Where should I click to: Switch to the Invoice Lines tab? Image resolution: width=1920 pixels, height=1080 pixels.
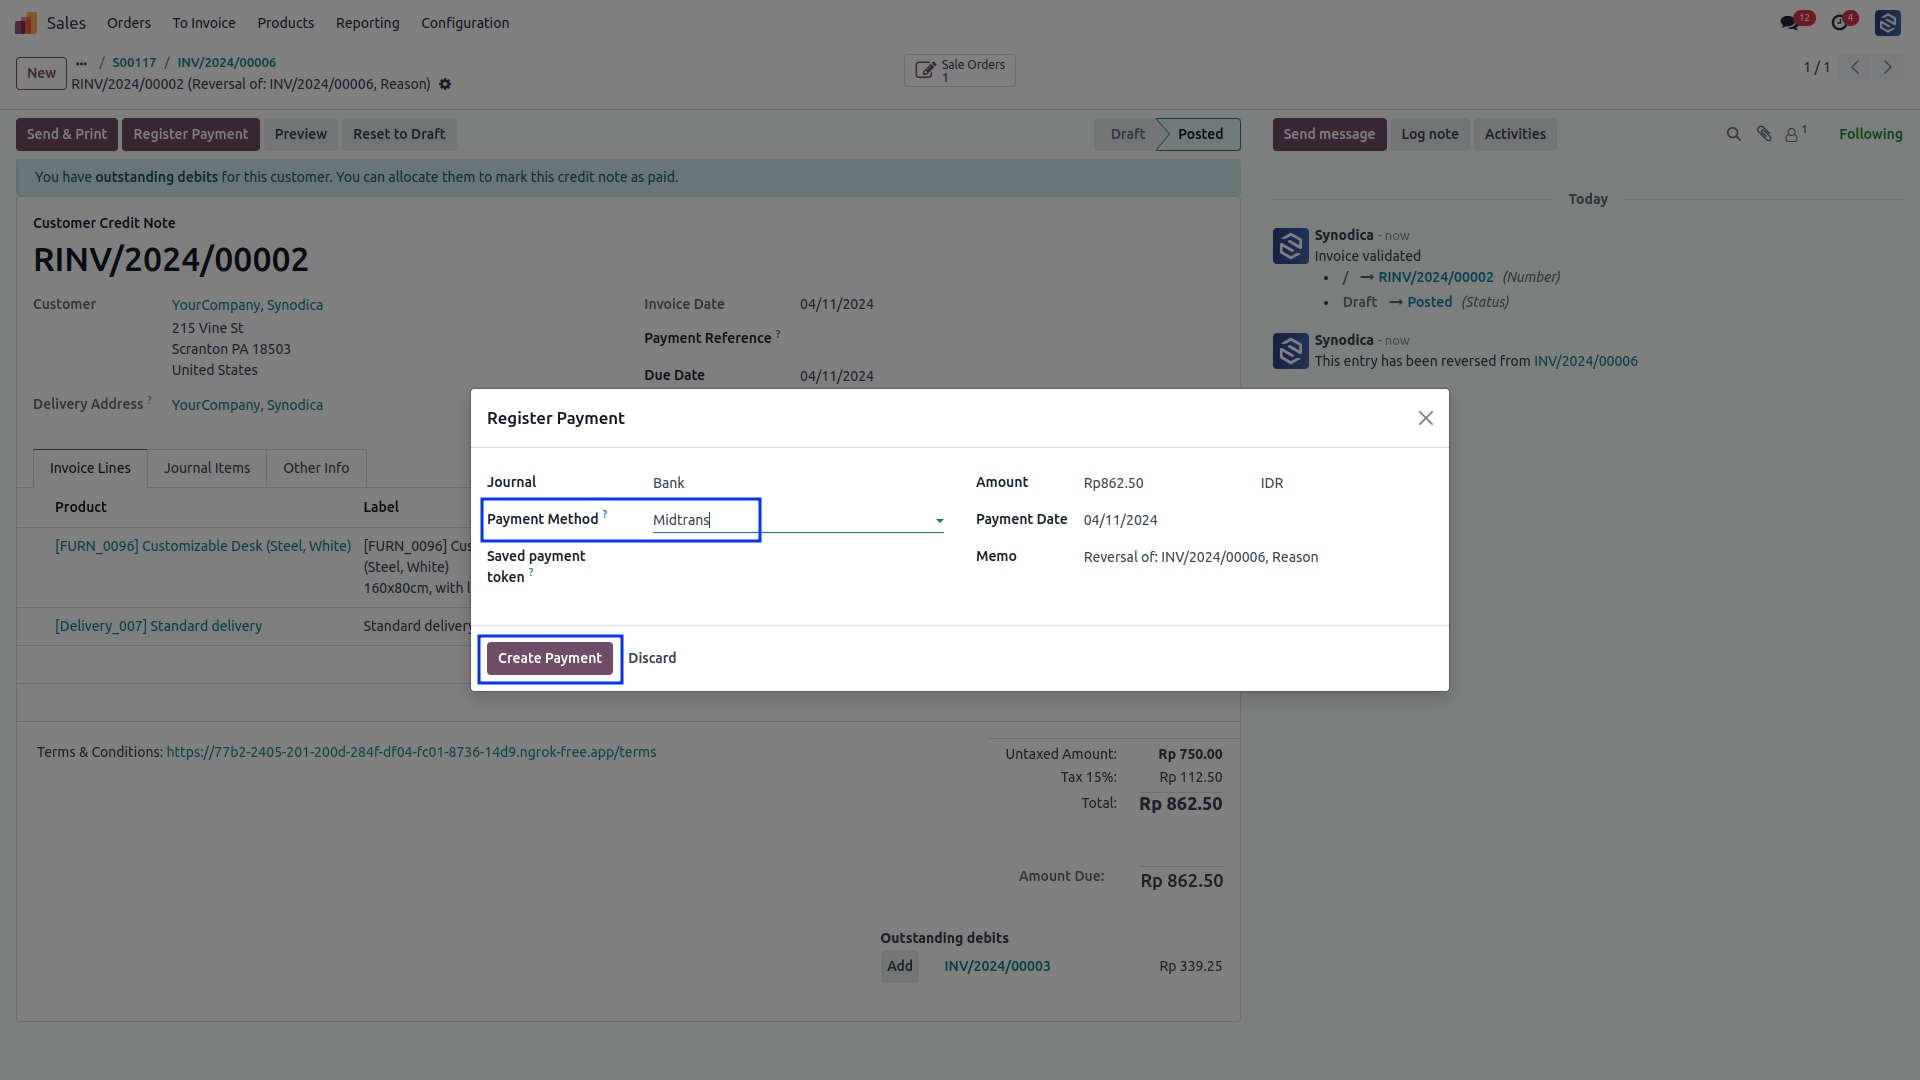90,468
